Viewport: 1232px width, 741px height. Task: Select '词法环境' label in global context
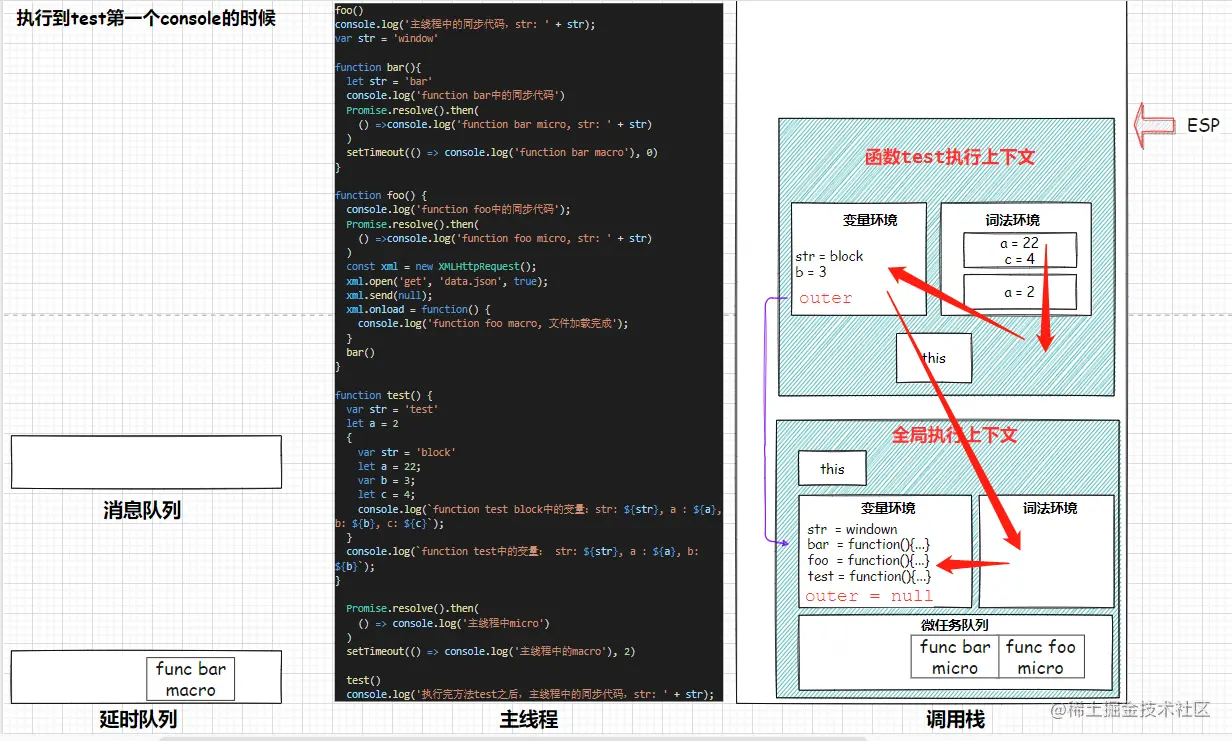[x=1049, y=508]
